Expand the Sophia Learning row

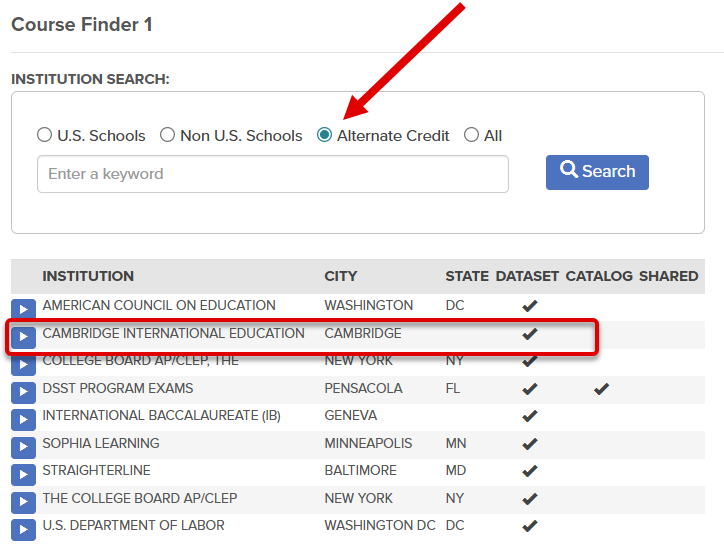tap(24, 447)
